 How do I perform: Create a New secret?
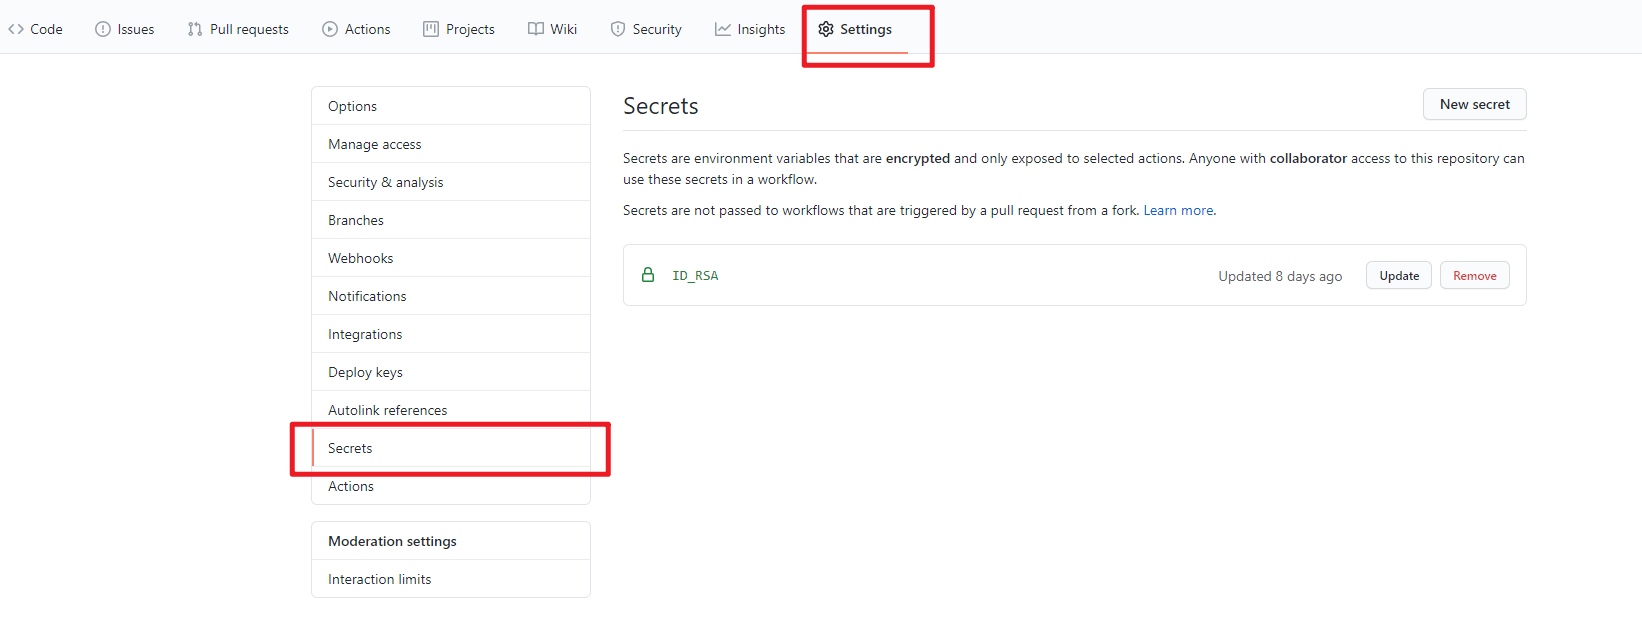pyautogui.click(x=1474, y=104)
